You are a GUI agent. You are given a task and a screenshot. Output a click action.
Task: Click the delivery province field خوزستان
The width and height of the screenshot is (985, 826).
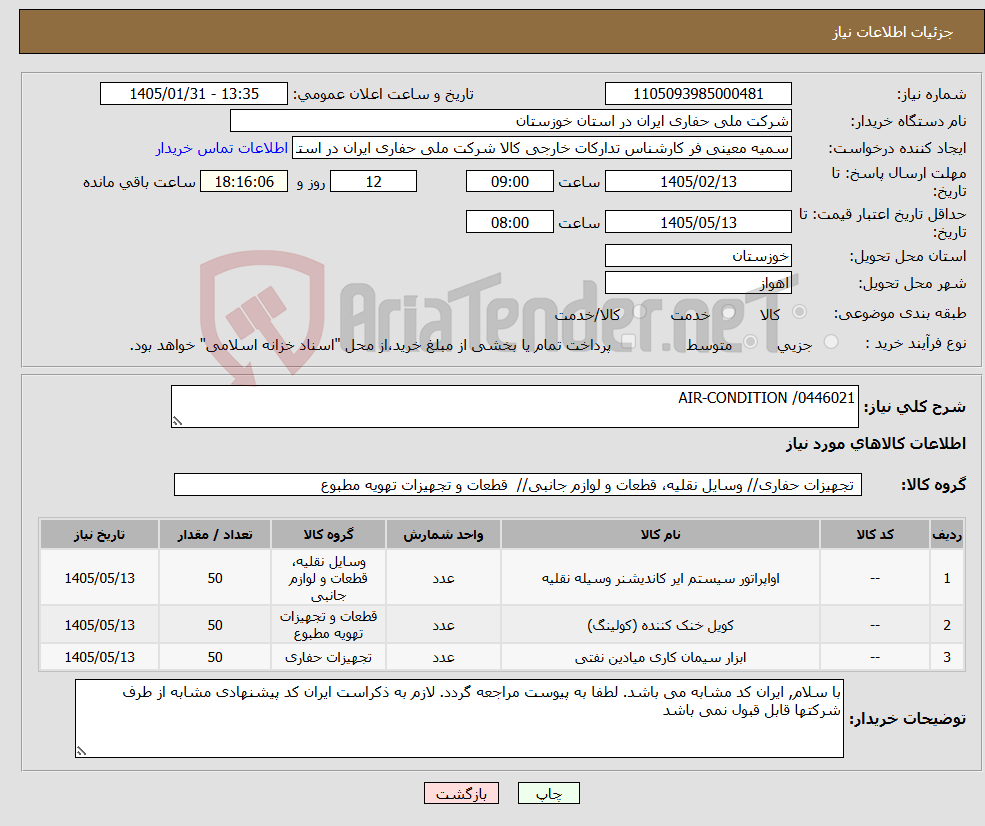point(698,256)
